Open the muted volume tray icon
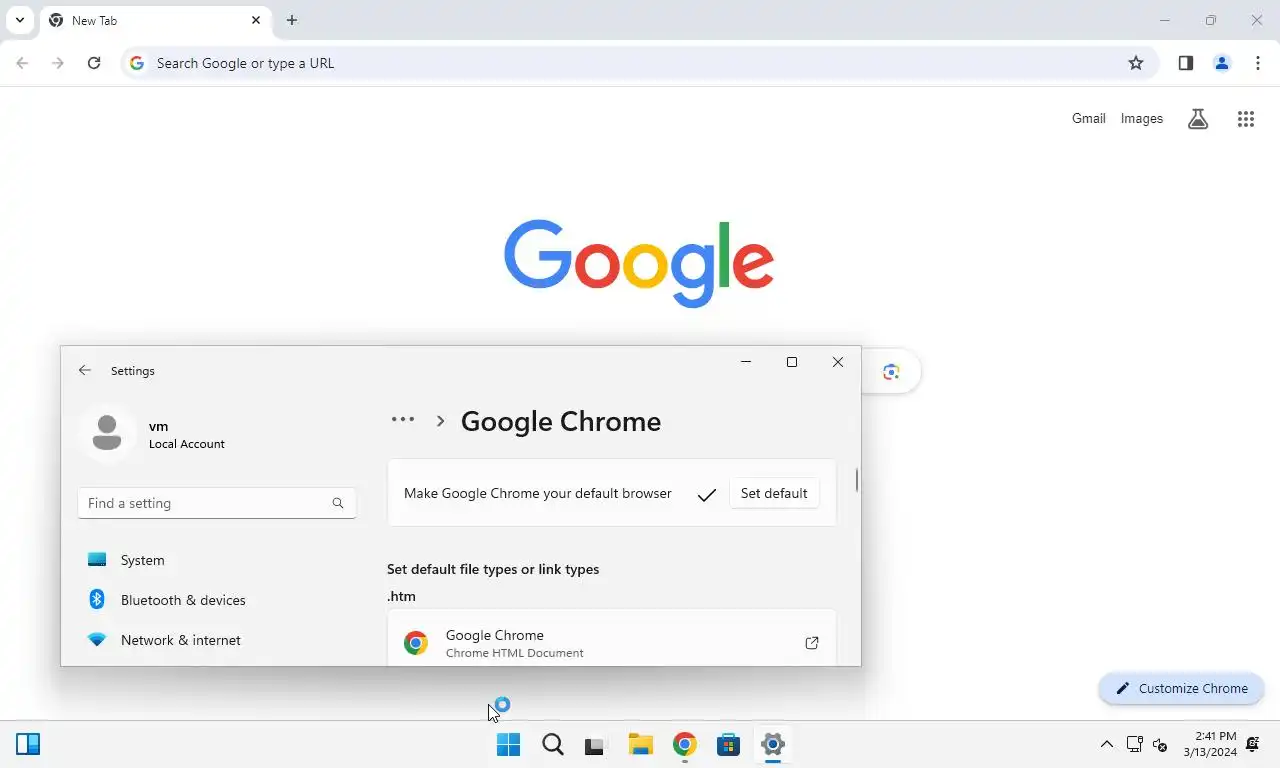Image resolution: width=1280 pixels, height=768 pixels. click(1160, 744)
